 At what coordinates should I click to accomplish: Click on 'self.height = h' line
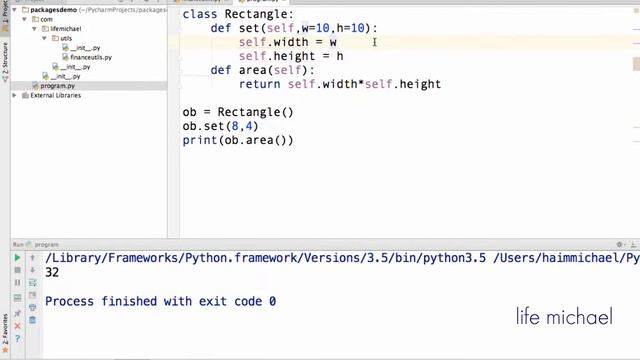tap(291, 56)
